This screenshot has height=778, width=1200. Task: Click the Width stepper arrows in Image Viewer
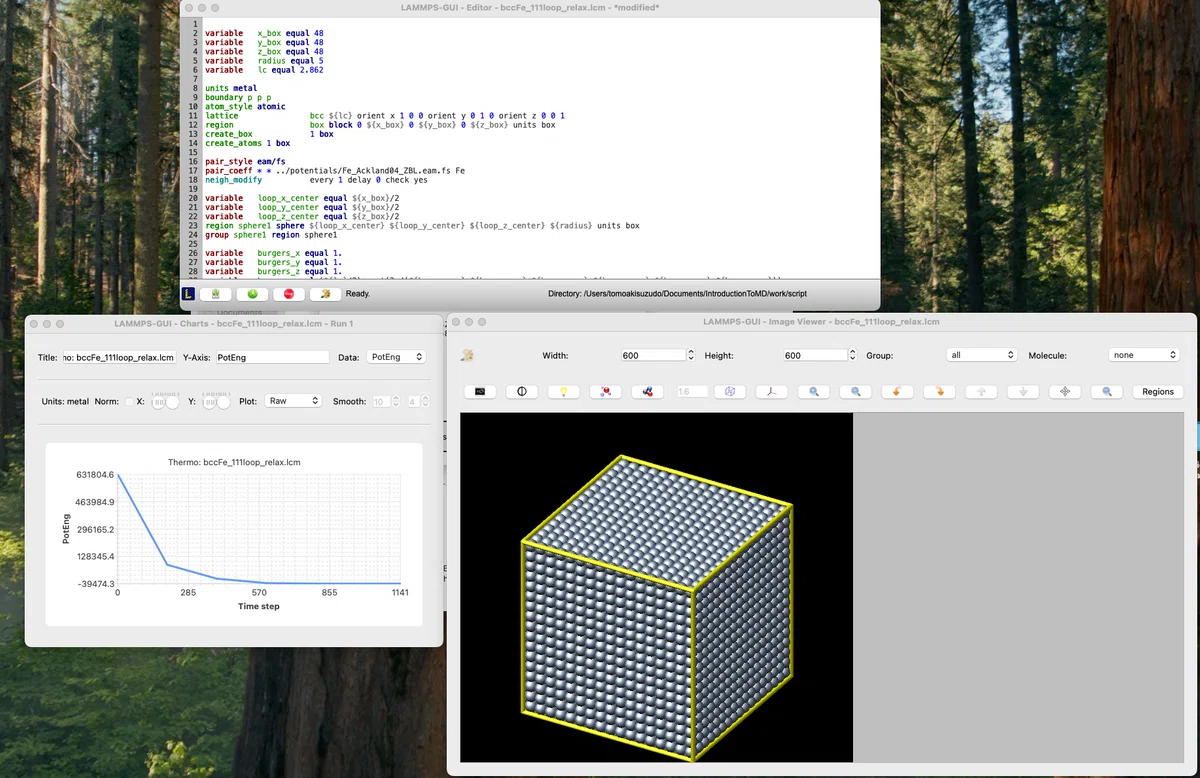click(690, 355)
